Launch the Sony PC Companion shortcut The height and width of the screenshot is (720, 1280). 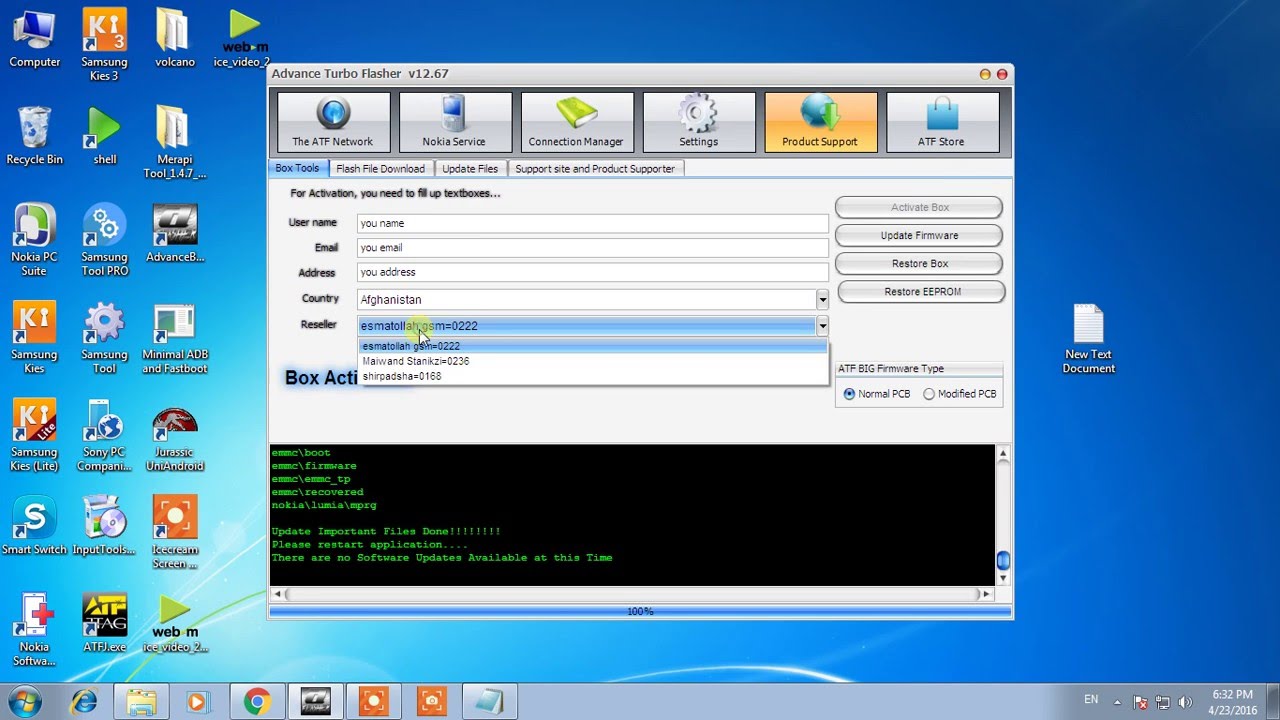click(104, 437)
